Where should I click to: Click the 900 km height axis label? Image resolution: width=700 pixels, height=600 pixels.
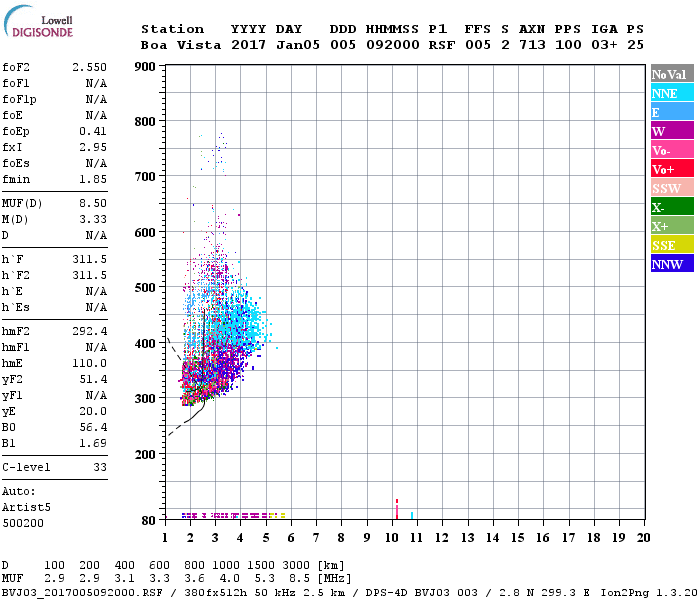pyautogui.click(x=145, y=67)
